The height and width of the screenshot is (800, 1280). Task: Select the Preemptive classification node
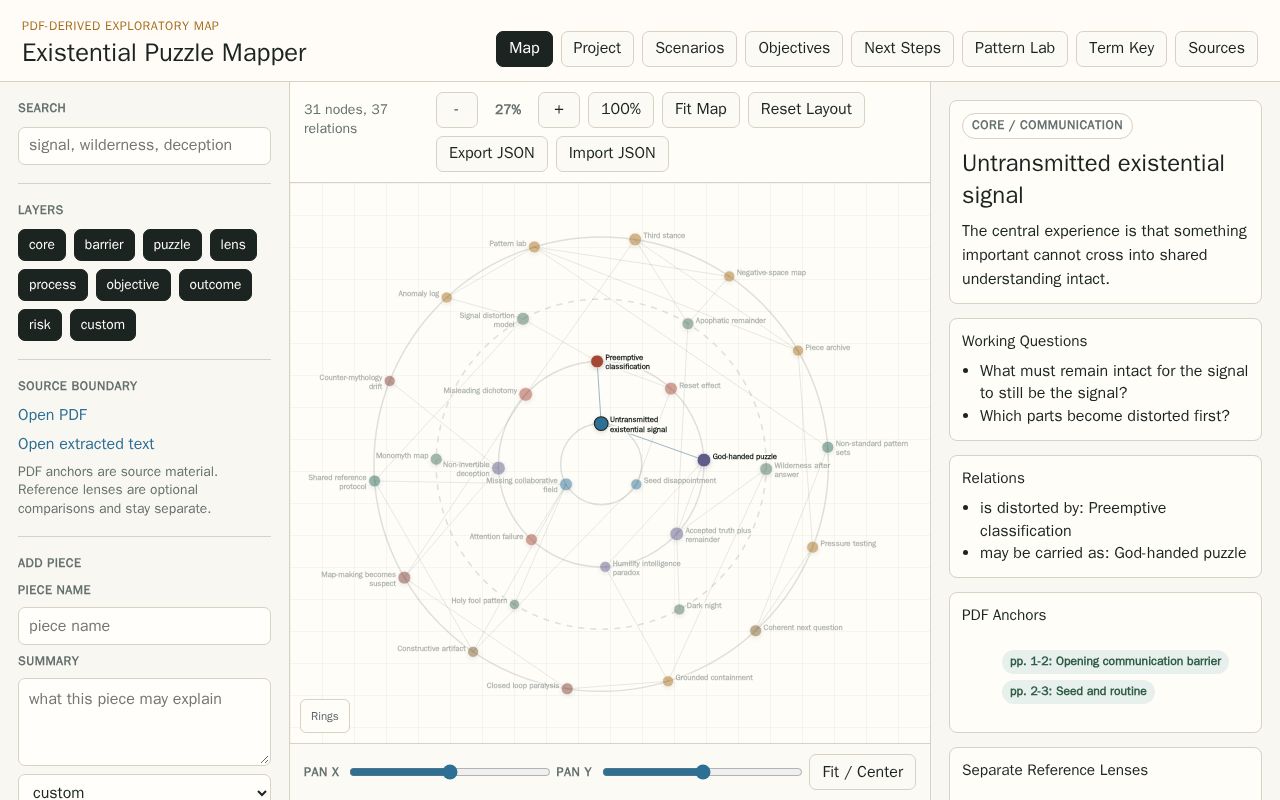click(x=597, y=361)
